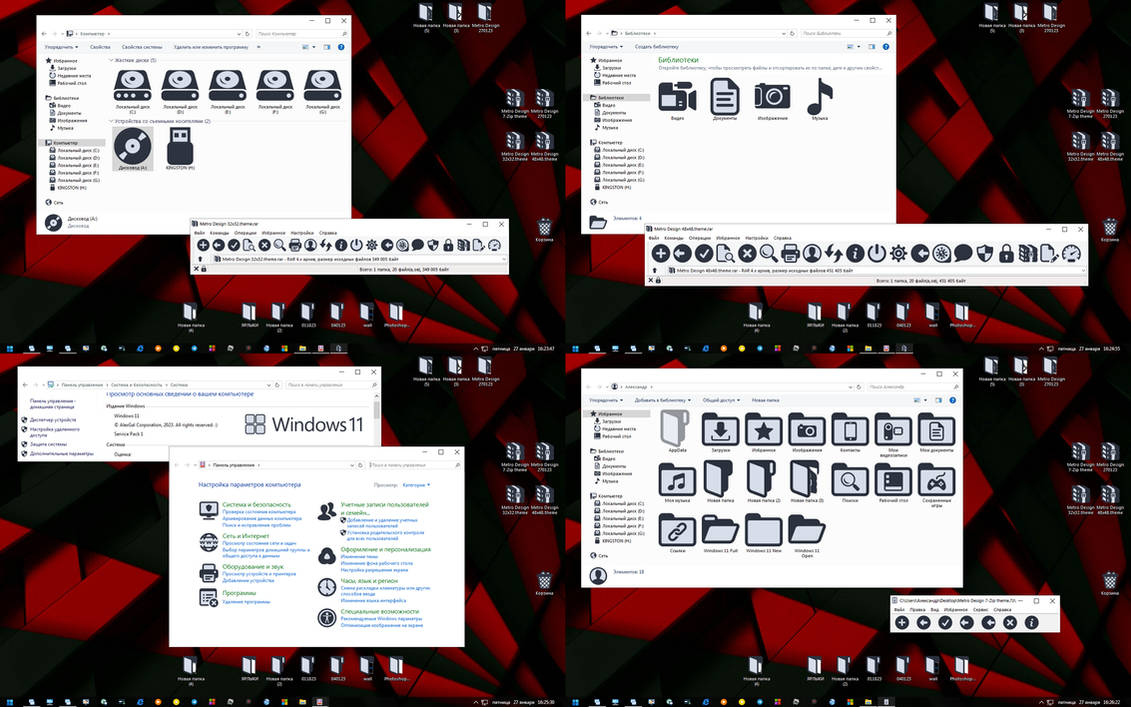Collapse the Жесткие диски (5) group

[111, 61]
